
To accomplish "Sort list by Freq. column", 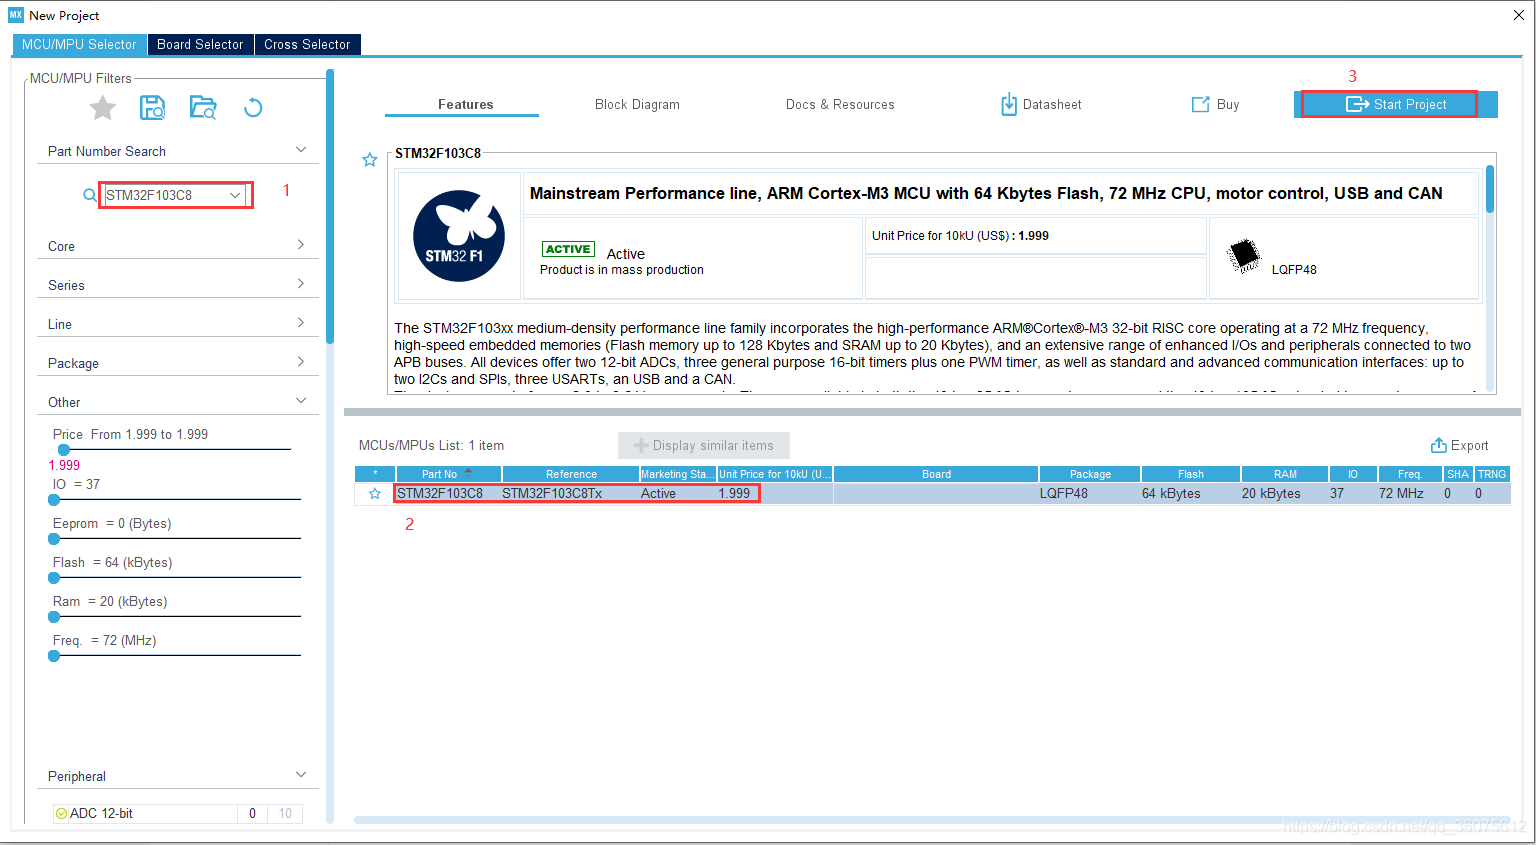I will 1410,474.
